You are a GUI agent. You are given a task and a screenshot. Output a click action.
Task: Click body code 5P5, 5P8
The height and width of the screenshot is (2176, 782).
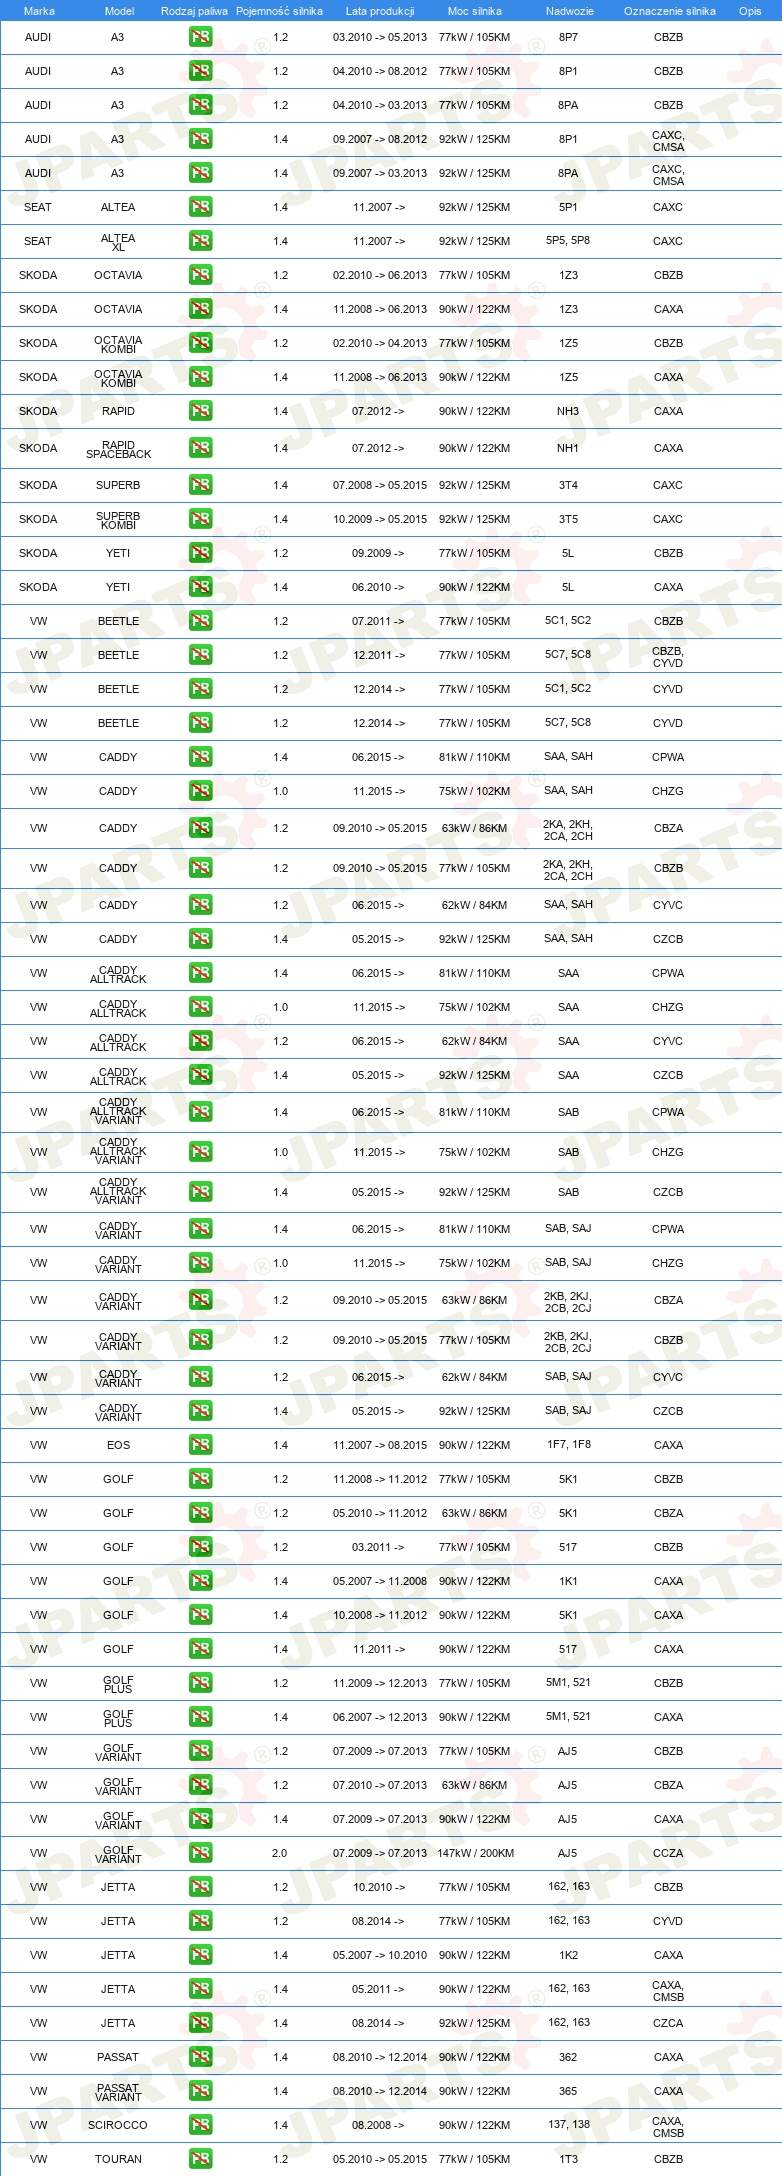[568, 241]
